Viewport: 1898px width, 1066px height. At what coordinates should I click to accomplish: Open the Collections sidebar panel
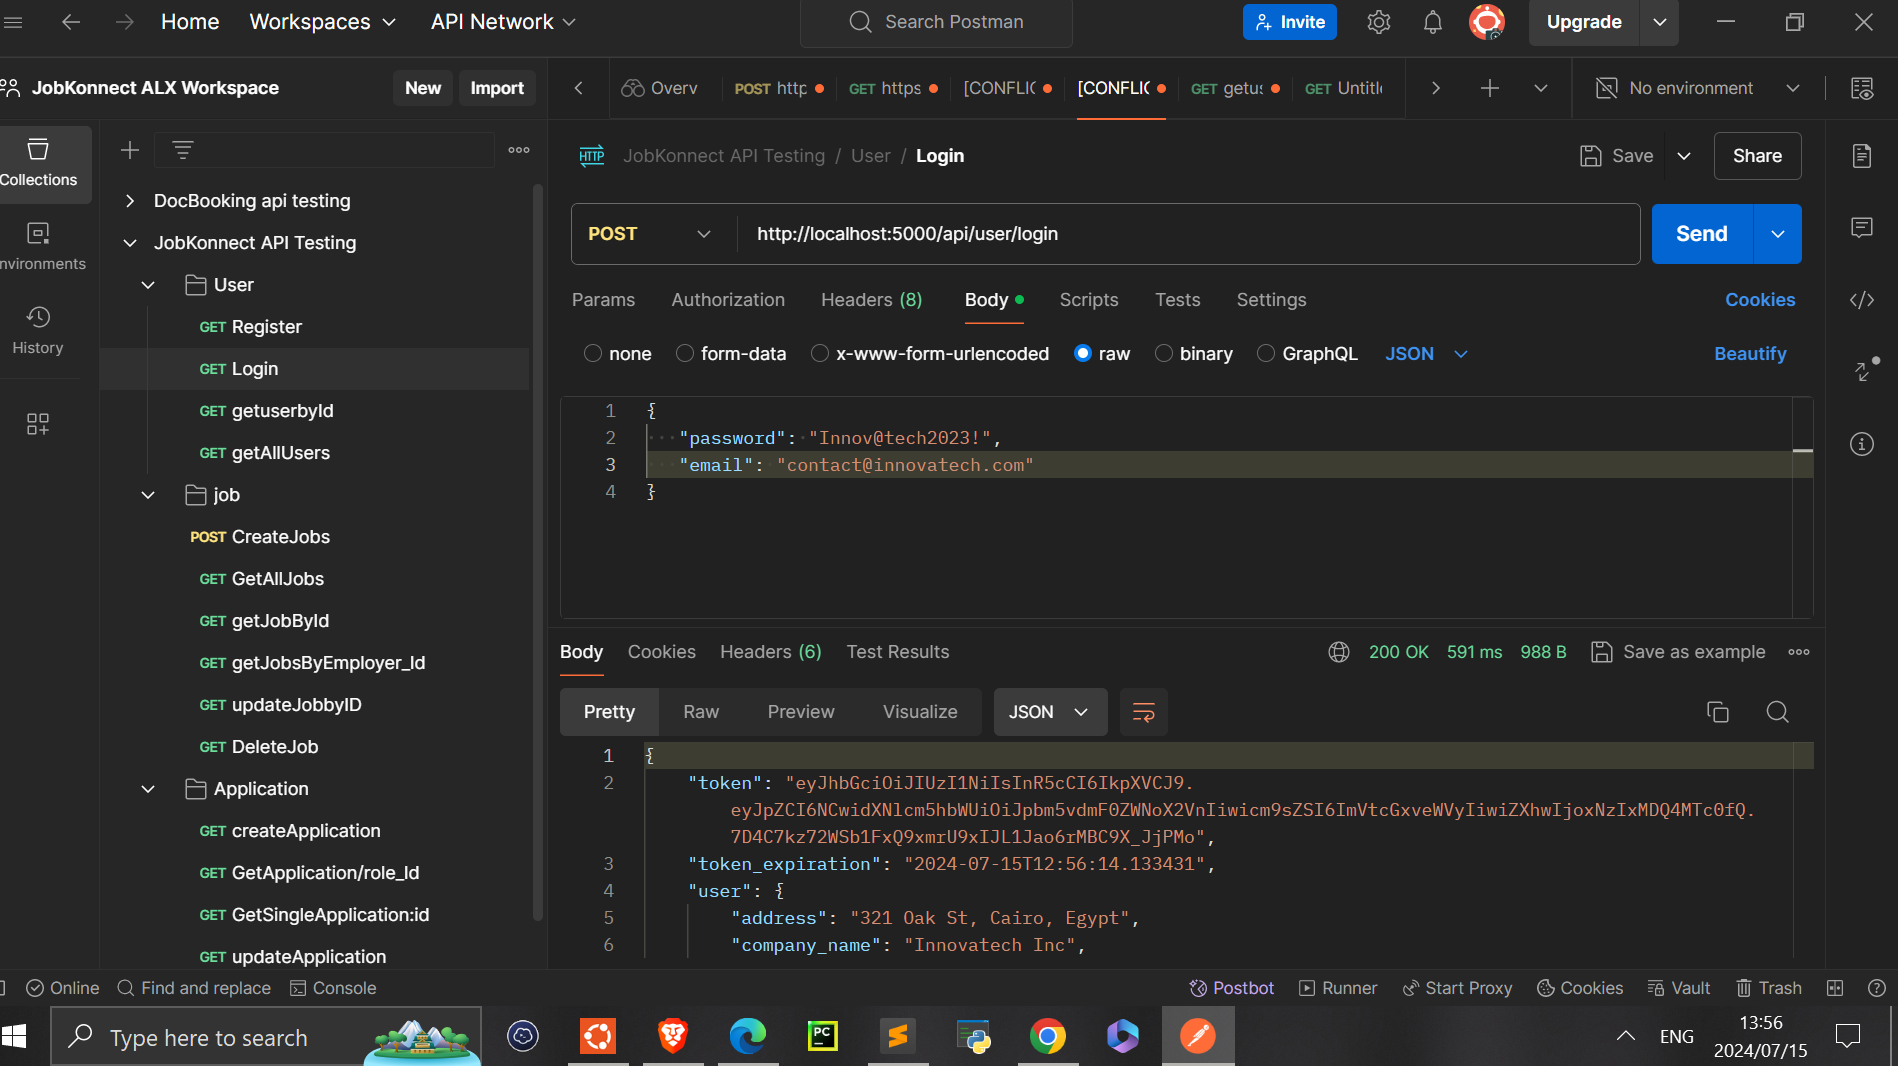click(x=40, y=163)
